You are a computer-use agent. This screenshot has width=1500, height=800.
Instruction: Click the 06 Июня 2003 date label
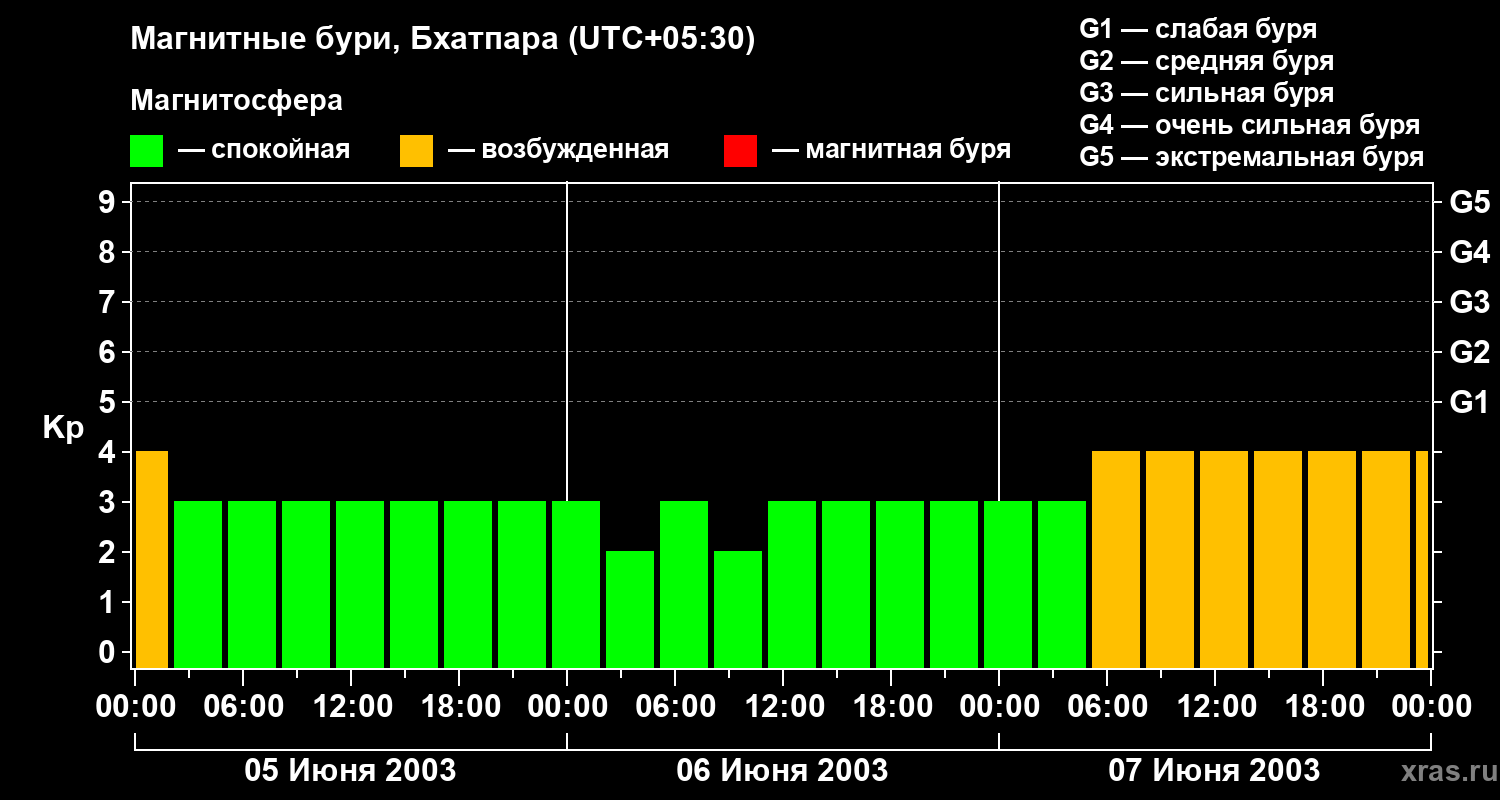782,771
